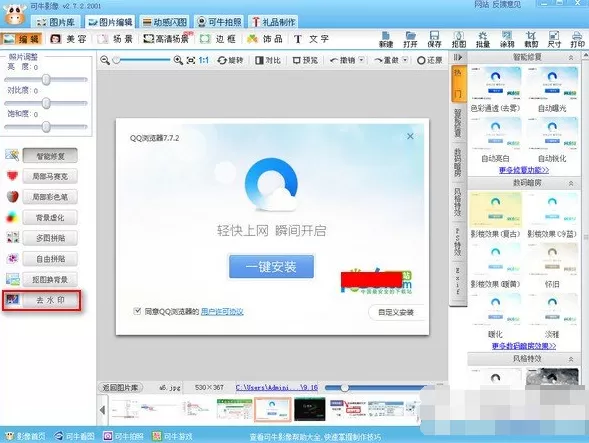Click the 对比度 contrast slider handle
589x443 pixels.
coord(46,103)
